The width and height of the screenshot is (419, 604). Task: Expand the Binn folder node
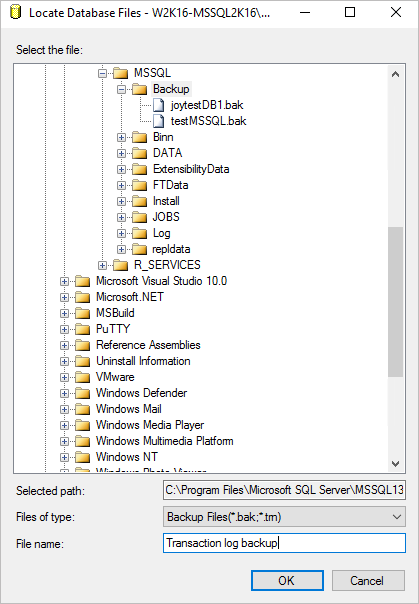pyautogui.click(x=121, y=137)
